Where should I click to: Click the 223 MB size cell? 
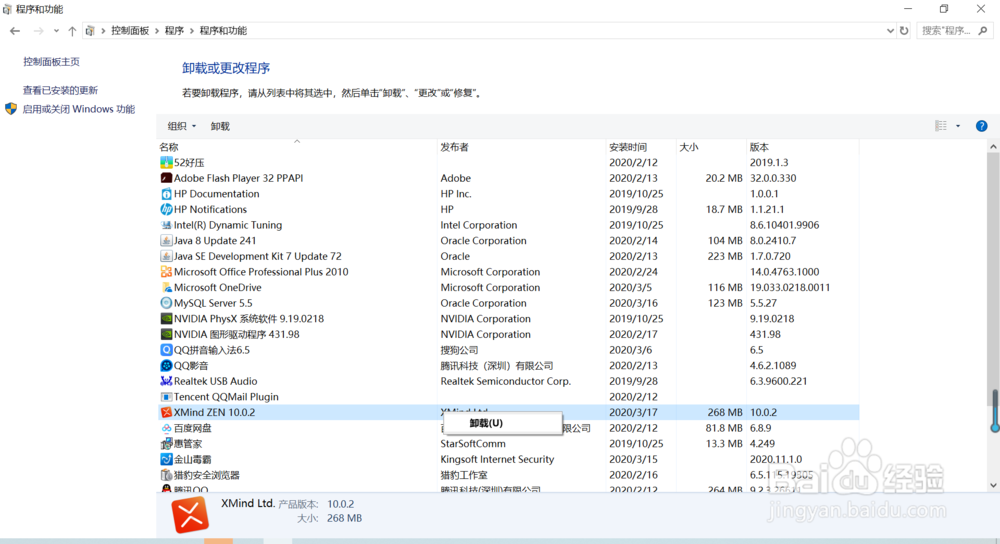[x=725, y=256]
